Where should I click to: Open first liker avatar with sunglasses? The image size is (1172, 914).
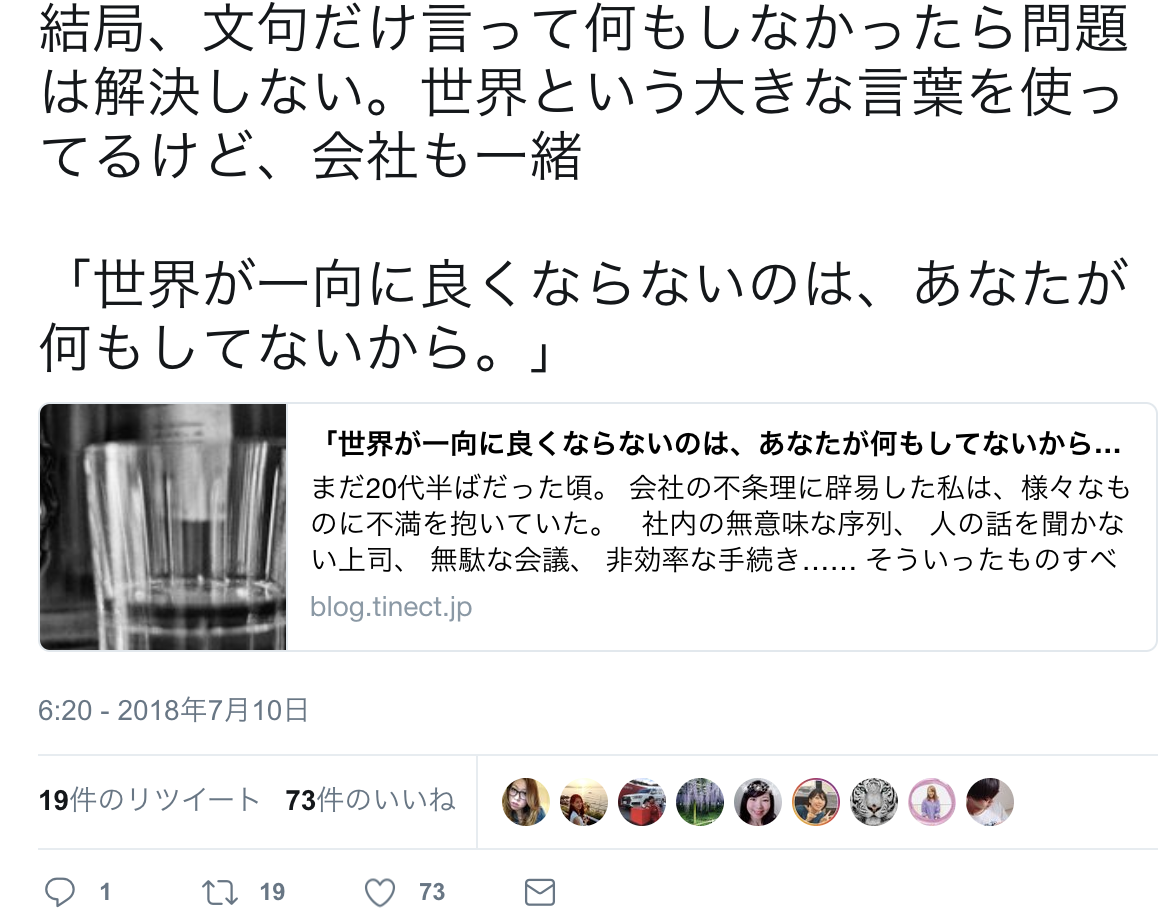525,802
